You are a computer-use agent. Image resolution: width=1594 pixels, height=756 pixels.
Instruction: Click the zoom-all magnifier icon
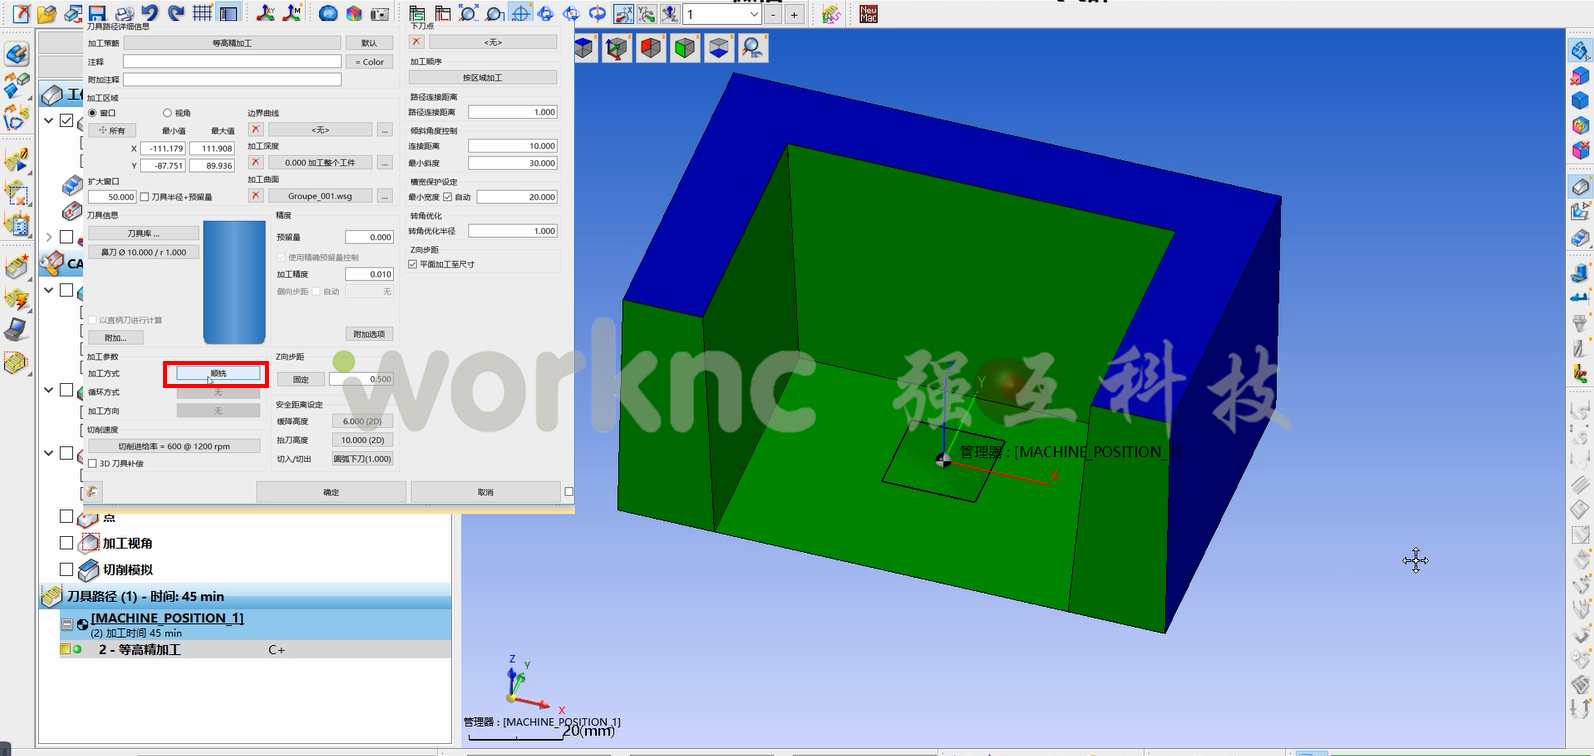coord(468,14)
